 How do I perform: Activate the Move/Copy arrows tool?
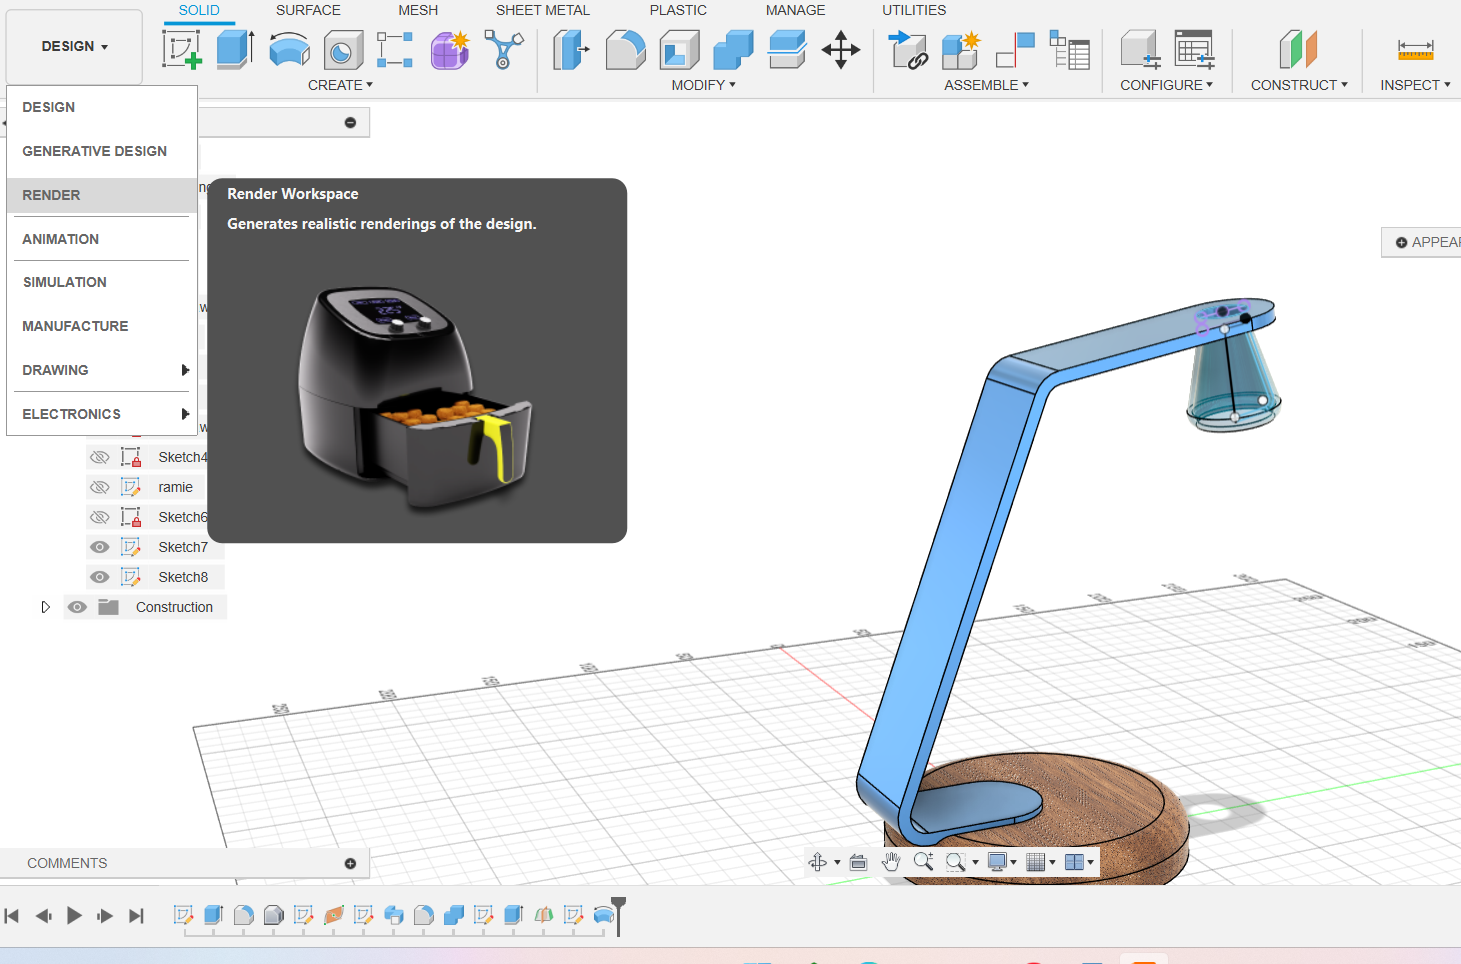pos(840,49)
